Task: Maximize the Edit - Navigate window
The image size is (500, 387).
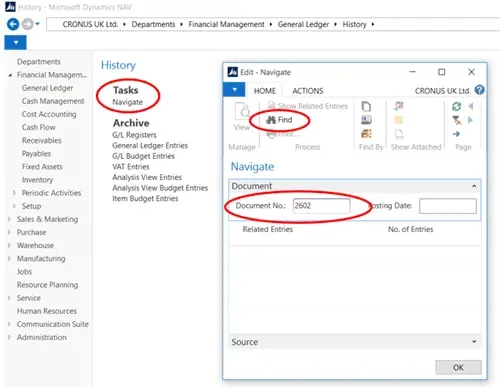Action: (442, 72)
